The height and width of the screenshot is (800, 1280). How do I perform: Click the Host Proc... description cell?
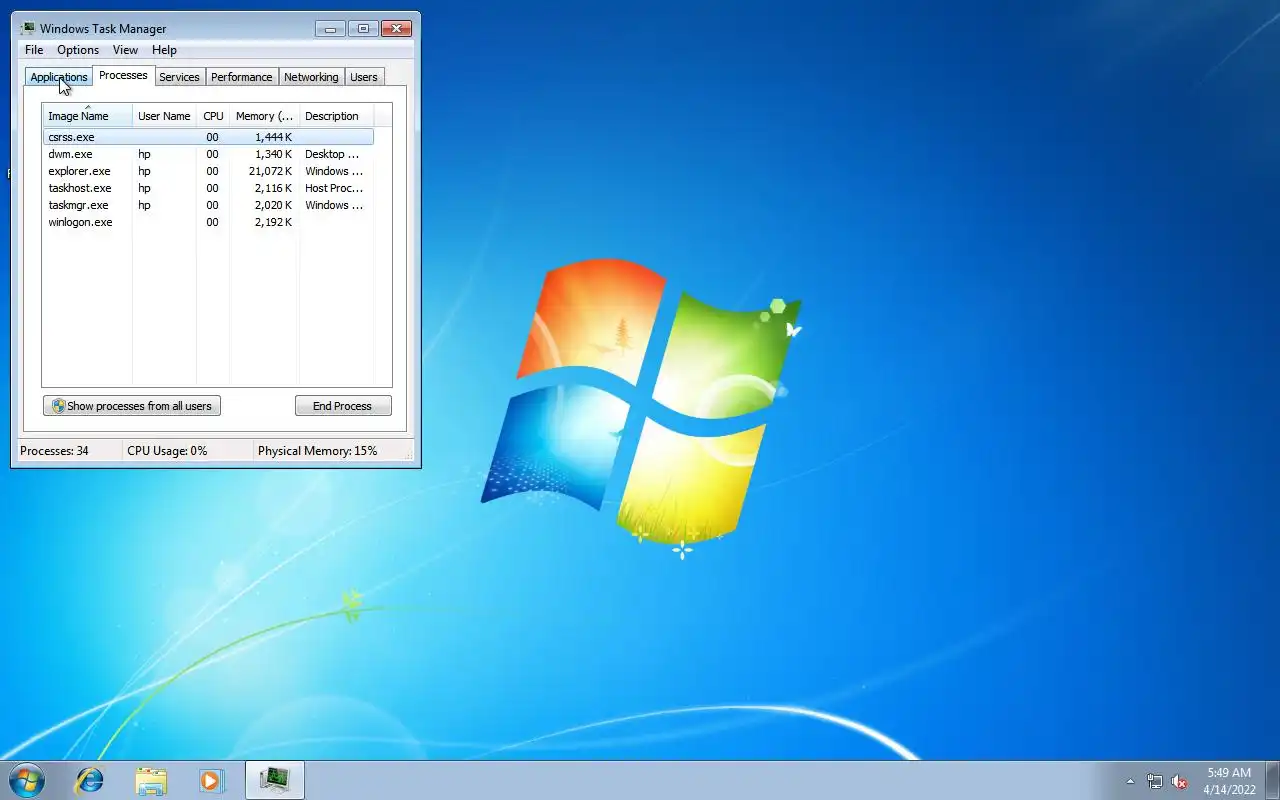click(x=334, y=188)
